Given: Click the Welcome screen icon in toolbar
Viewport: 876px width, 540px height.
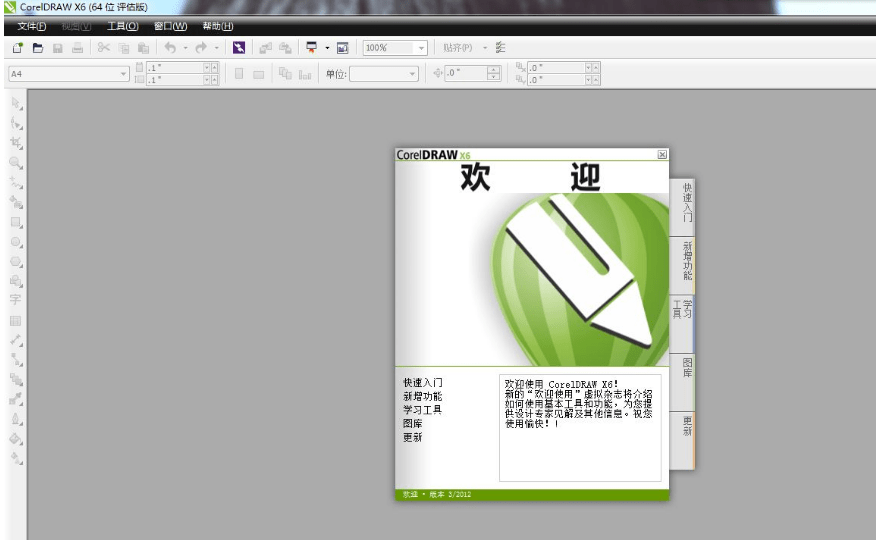Looking at the screenshot, I should (x=342, y=47).
